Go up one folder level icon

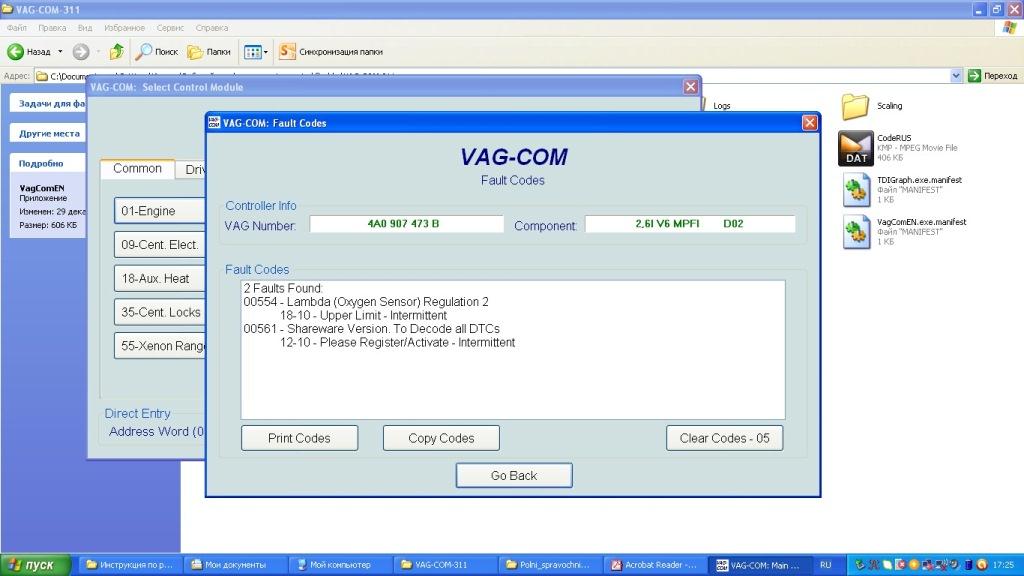[117, 52]
